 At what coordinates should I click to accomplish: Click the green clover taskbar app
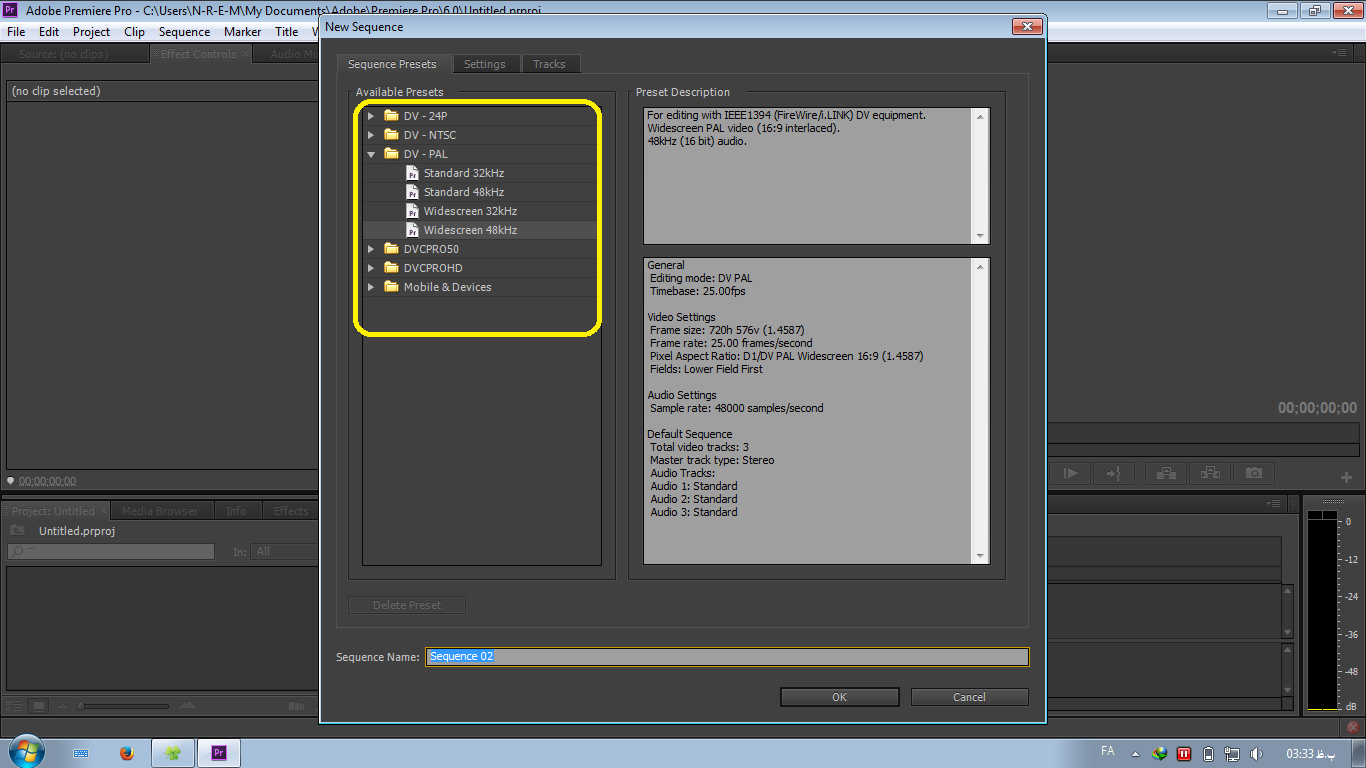point(173,753)
